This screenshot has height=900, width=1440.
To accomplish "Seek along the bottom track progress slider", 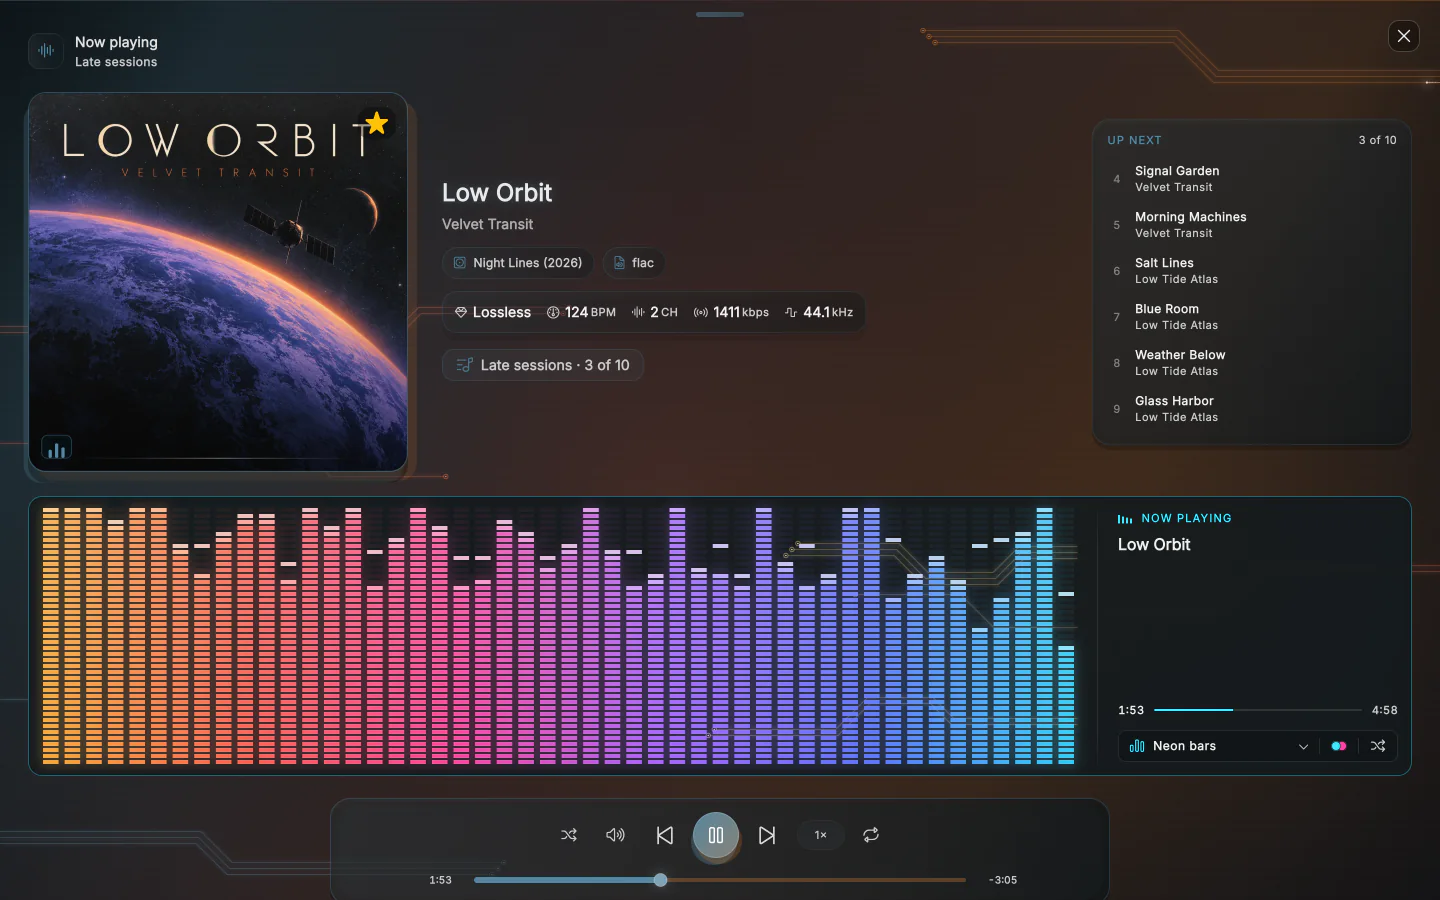I will [x=720, y=880].
